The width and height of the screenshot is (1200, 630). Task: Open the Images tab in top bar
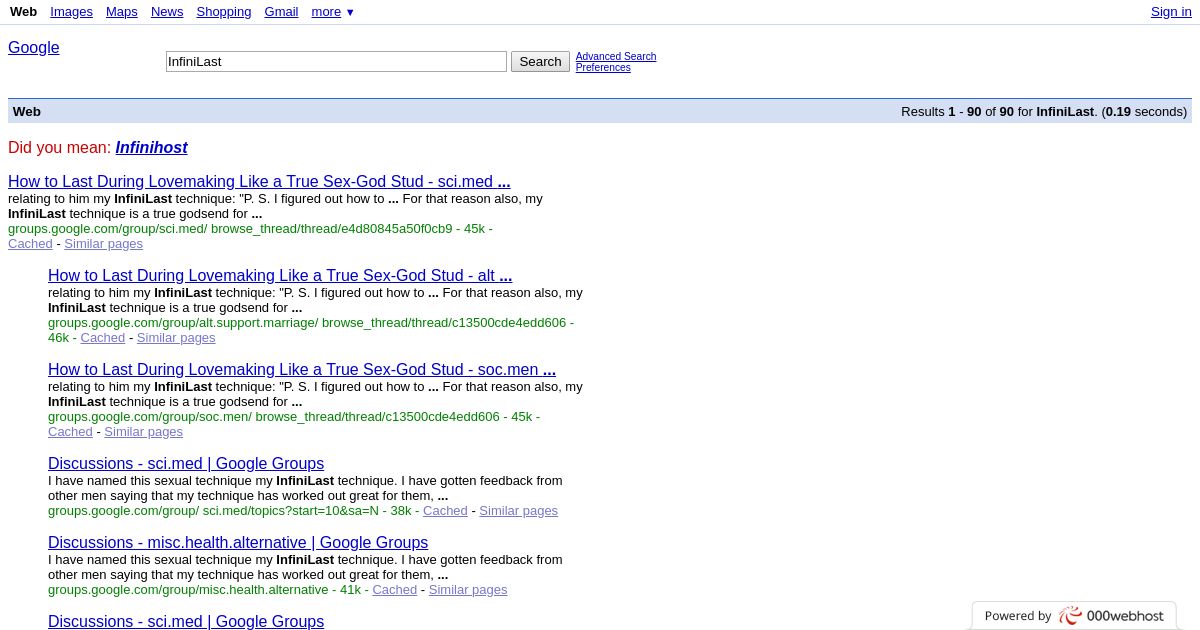[71, 12]
